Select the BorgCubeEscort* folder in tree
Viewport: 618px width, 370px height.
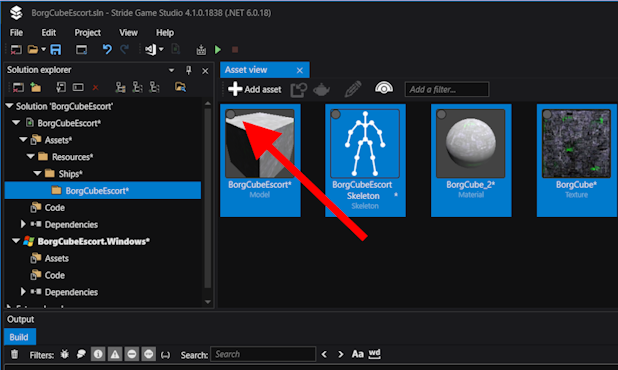point(103,190)
